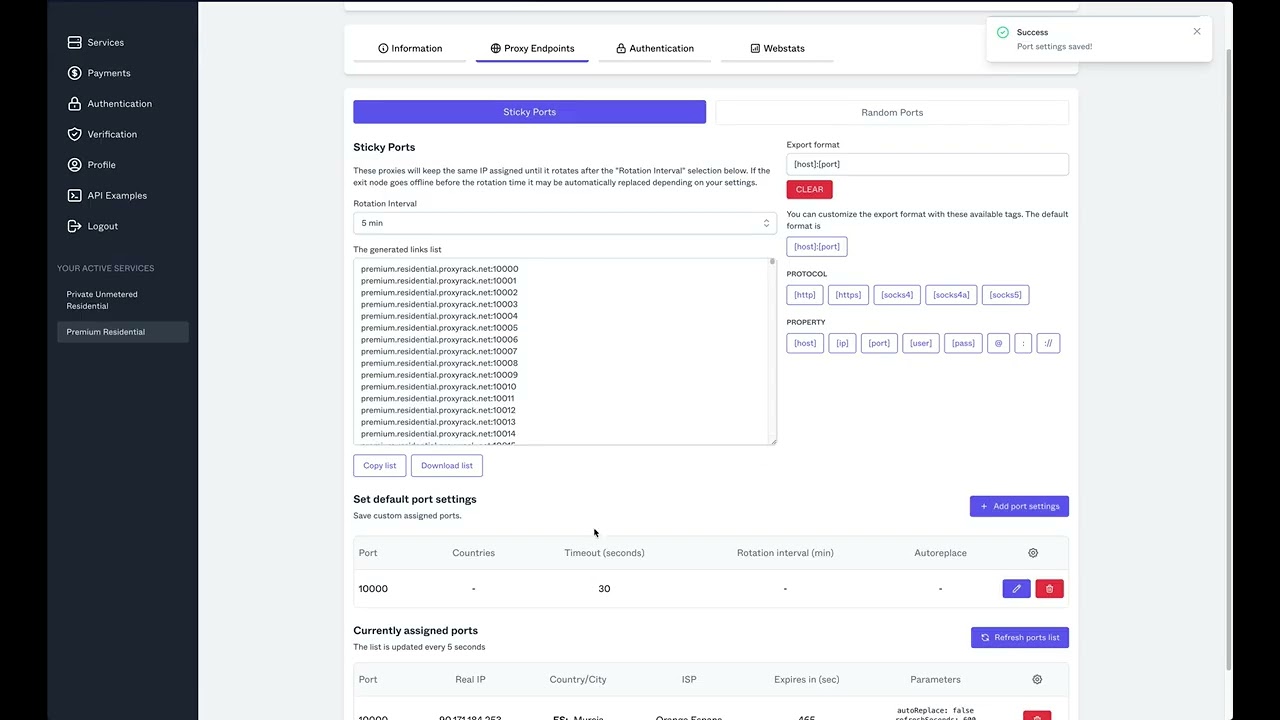Click the ISP column header

(689, 679)
